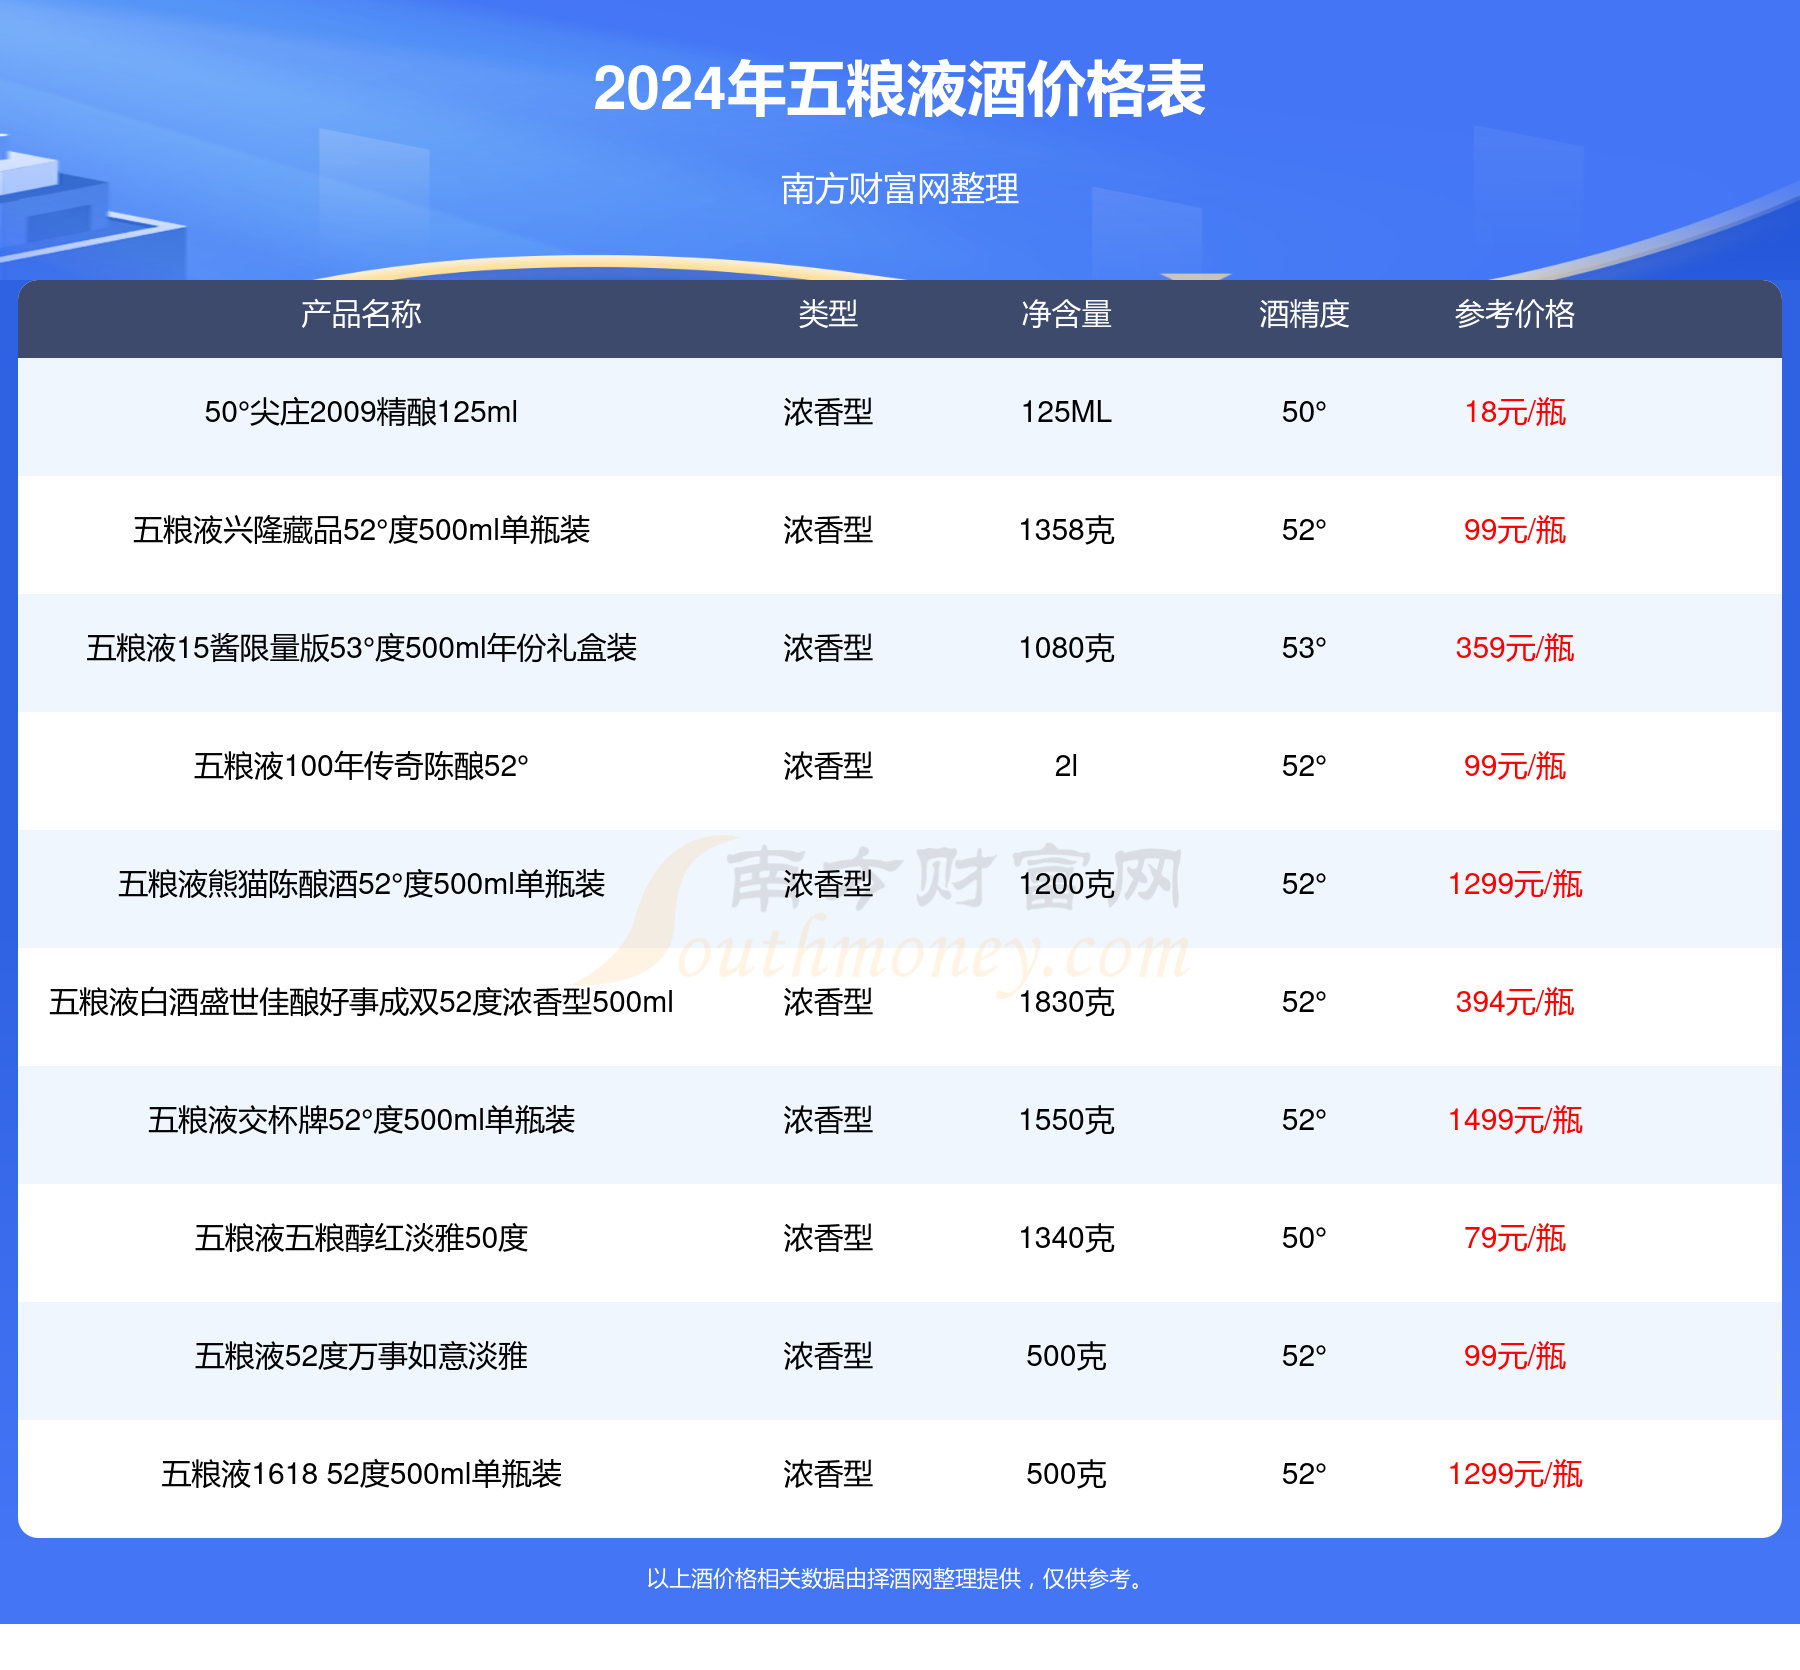Select "浓香型" in the 五粮液1618 row
Viewport: 1800px width, 1670px height.
coord(828,1474)
